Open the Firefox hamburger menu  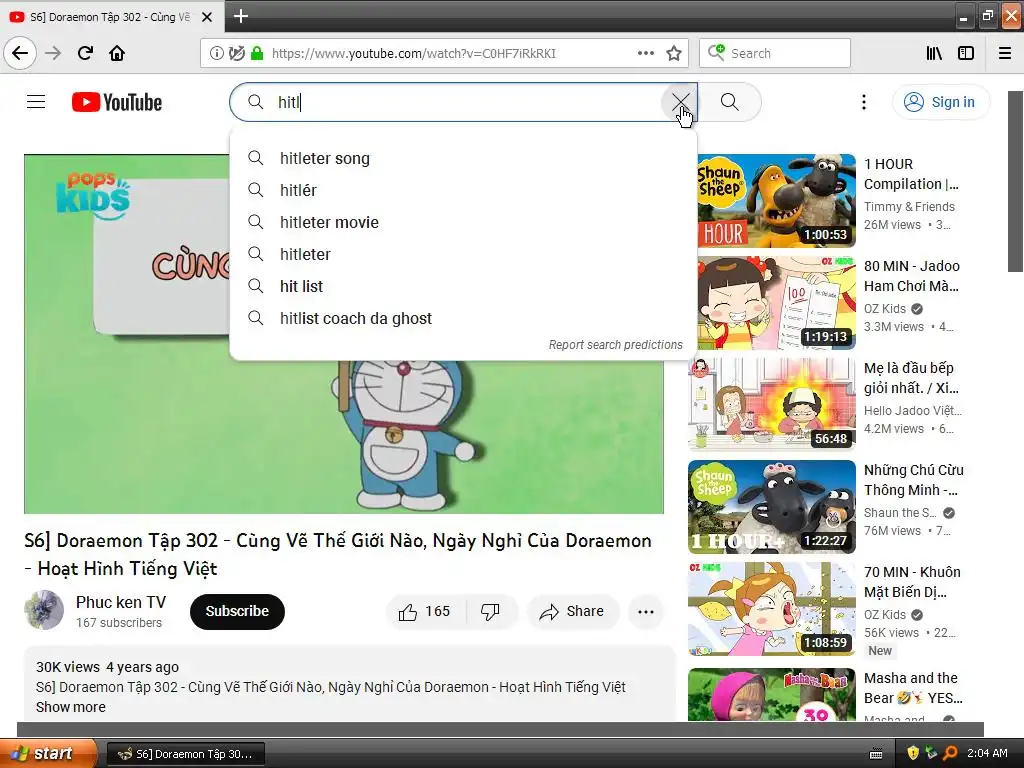[x=1005, y=53]
